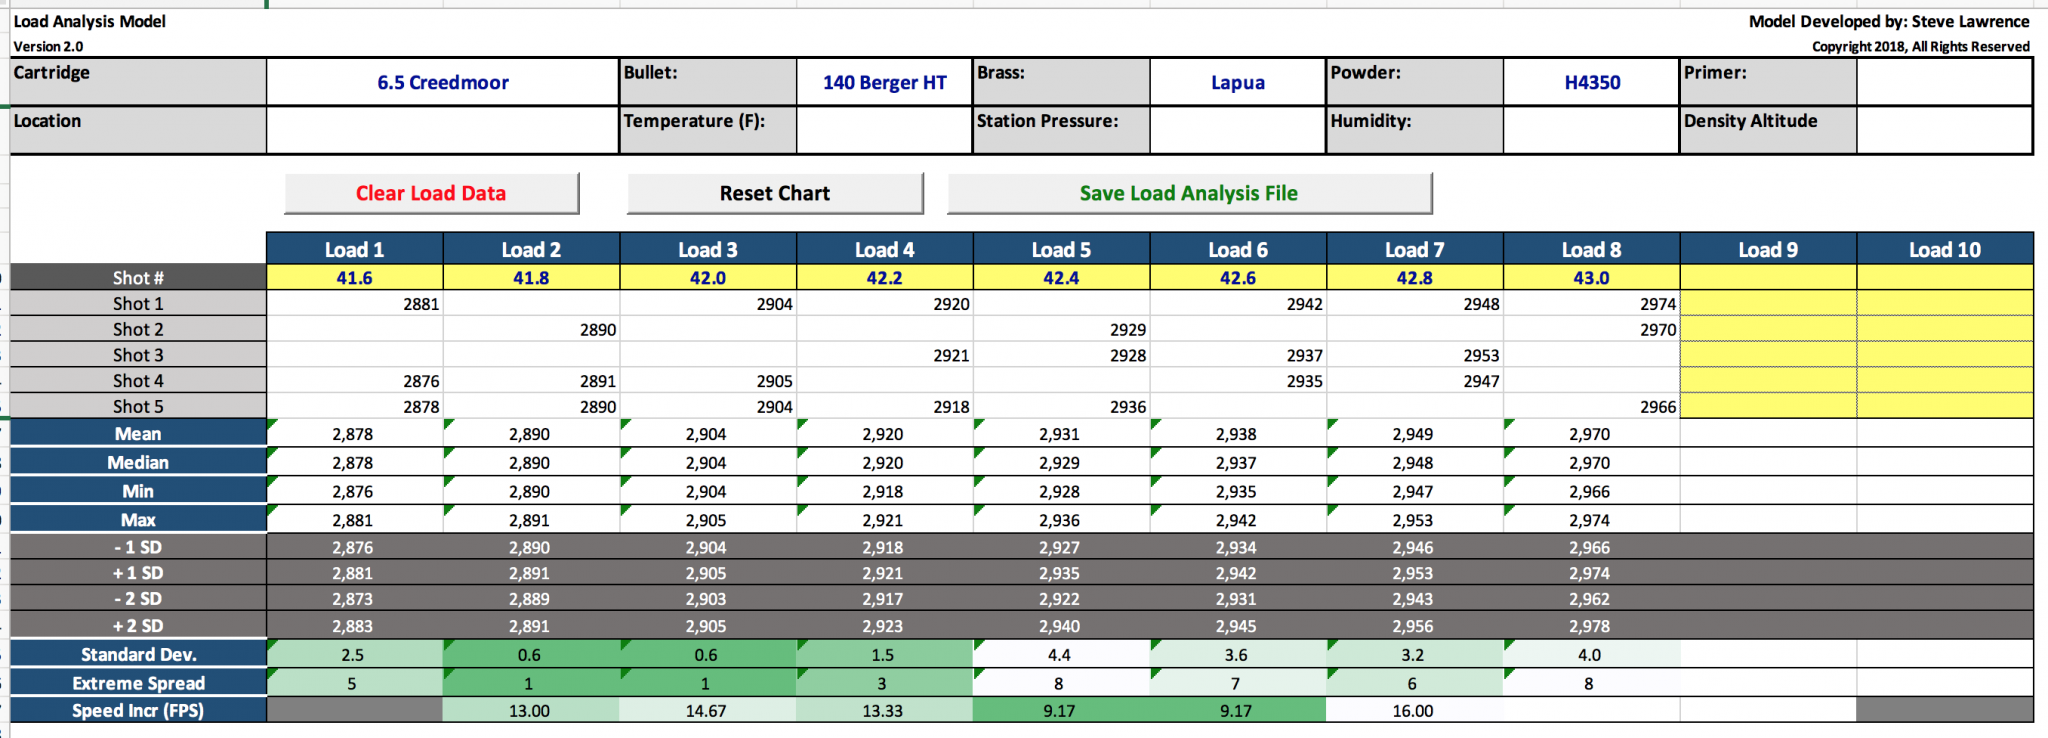Select the Shot 2 velocity 2929 cell
This screenshot has width=2048, height=738.
click(x=1062, y=329)
